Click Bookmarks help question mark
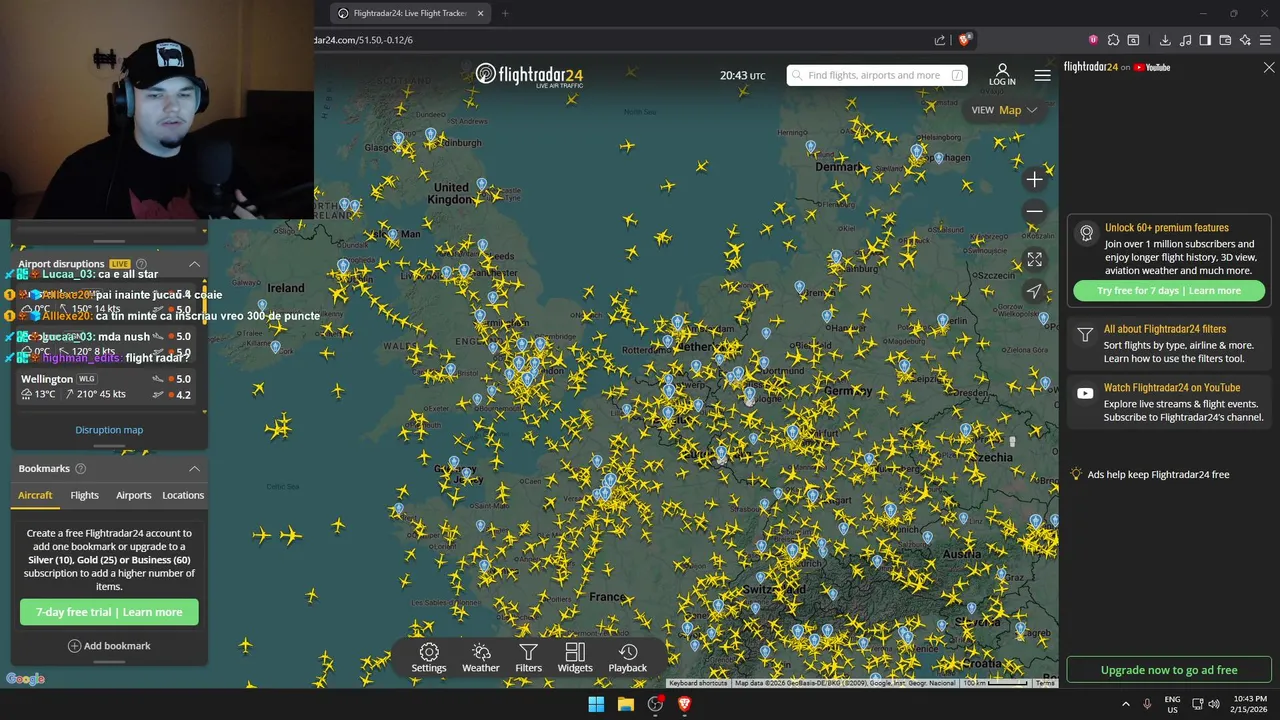The height and width of the screenshot is (720, 1280). pos(81,469)
